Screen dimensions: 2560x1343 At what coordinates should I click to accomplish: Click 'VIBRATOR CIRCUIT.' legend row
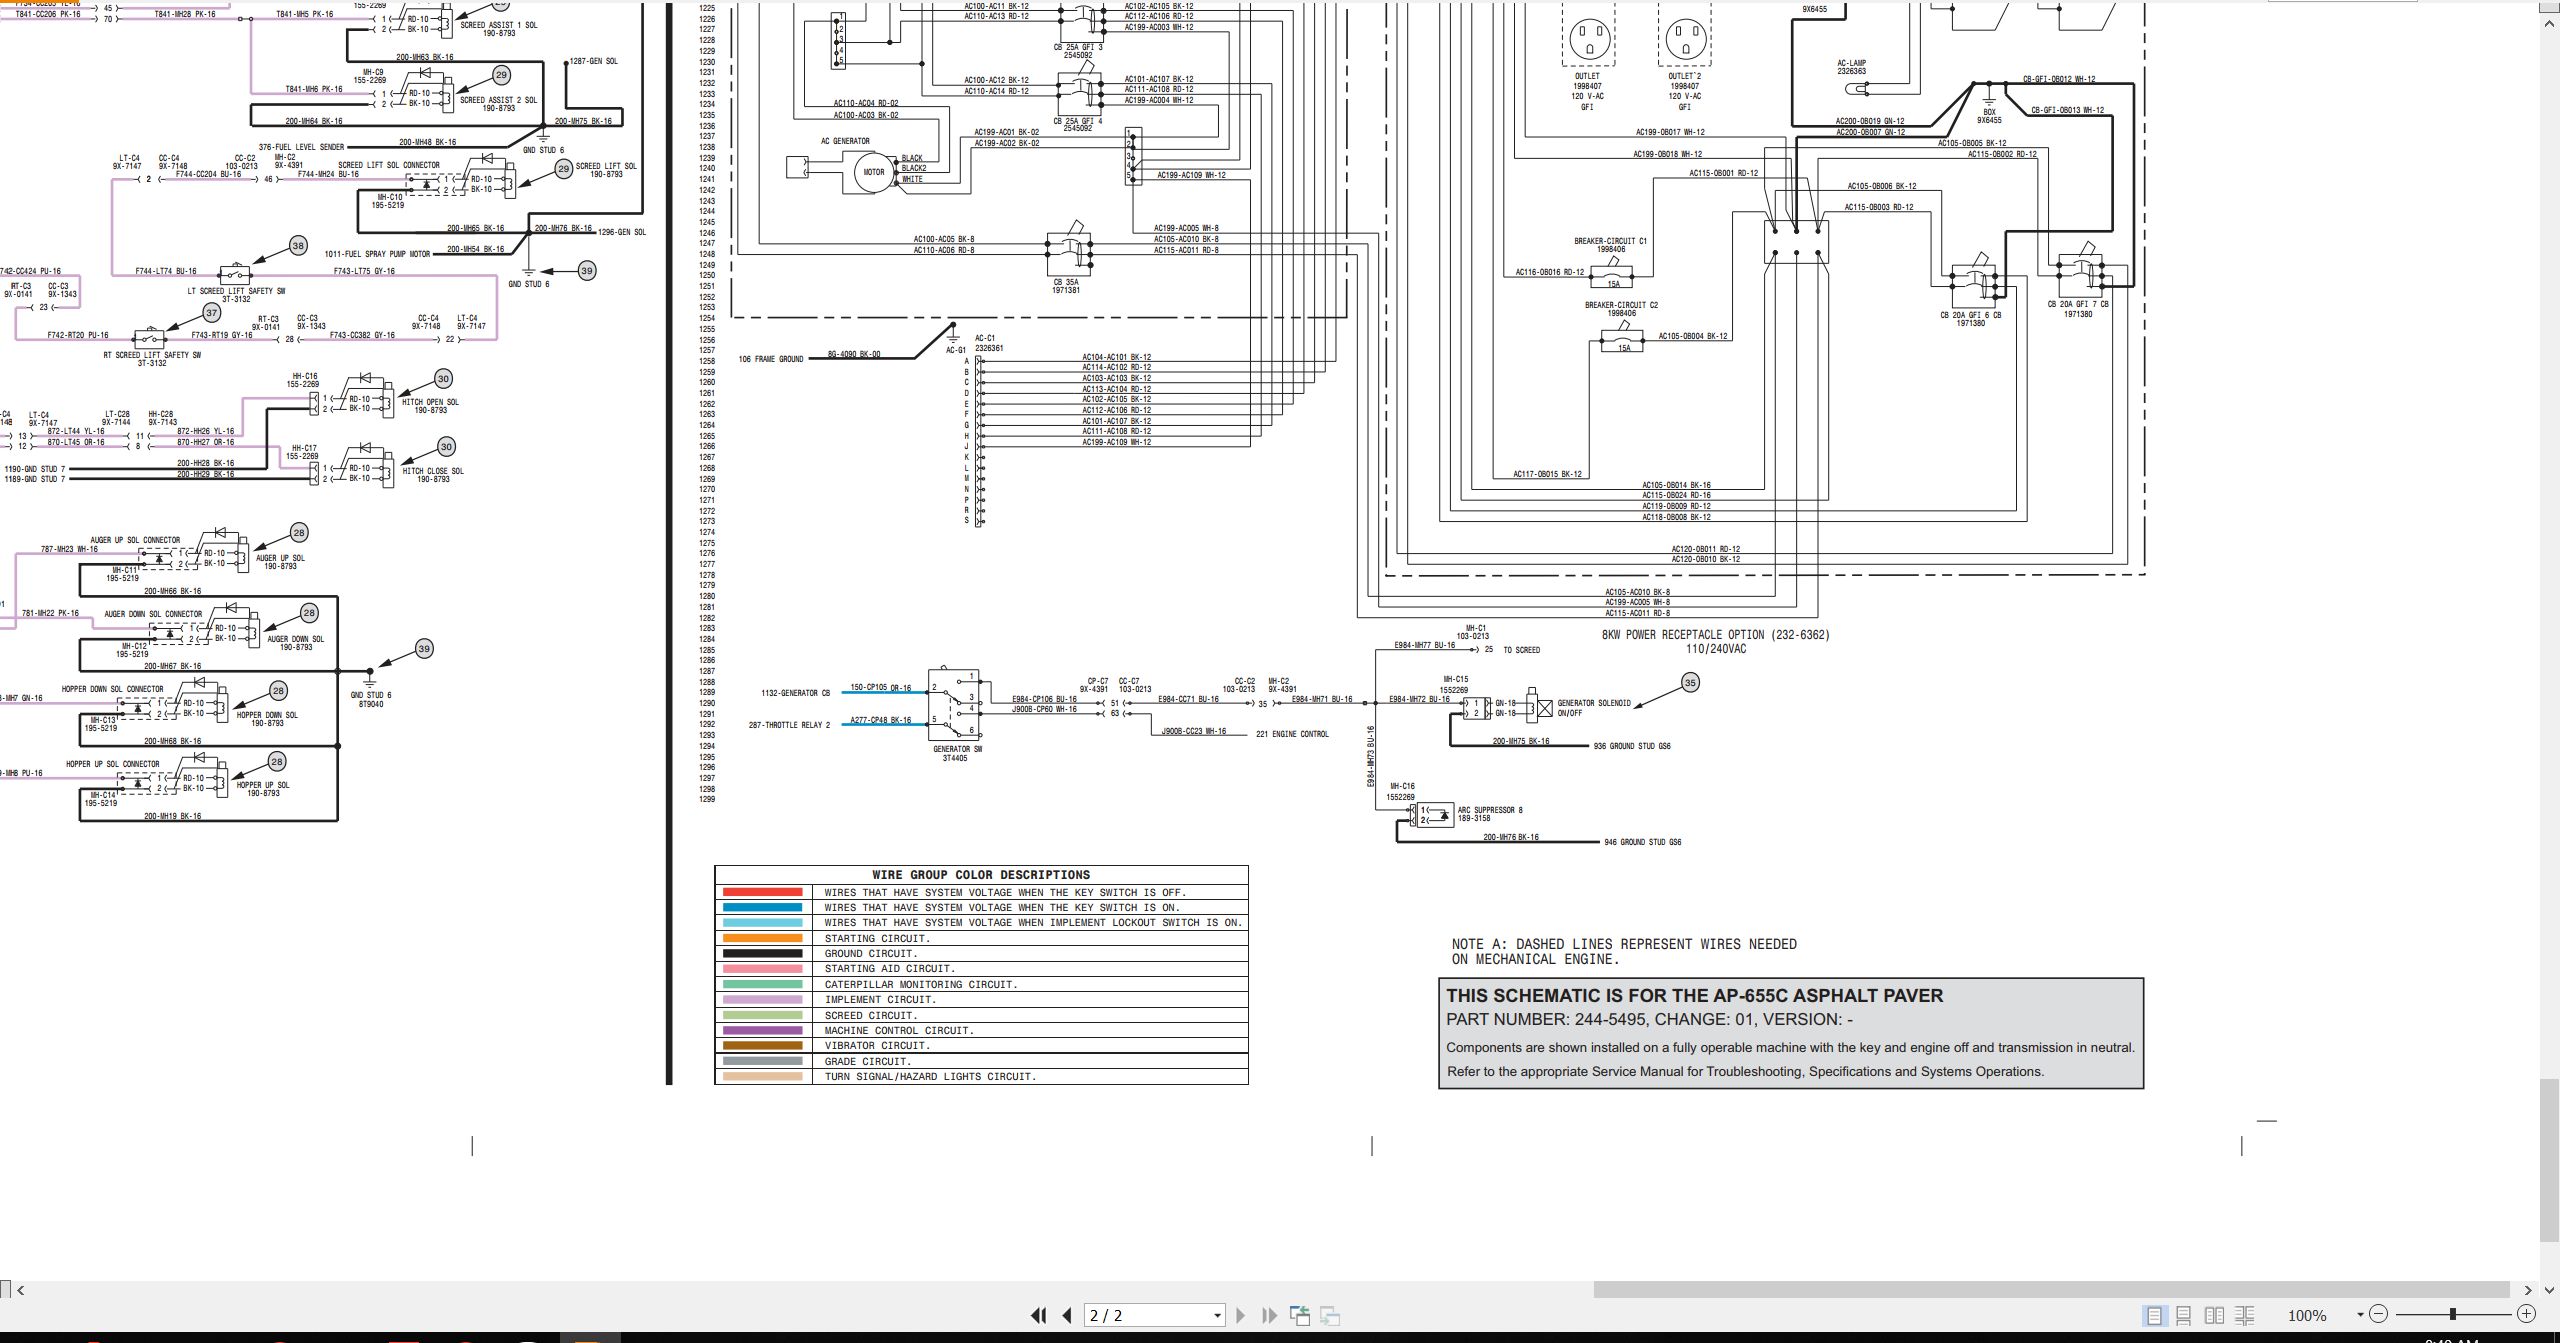point(981,1046)
